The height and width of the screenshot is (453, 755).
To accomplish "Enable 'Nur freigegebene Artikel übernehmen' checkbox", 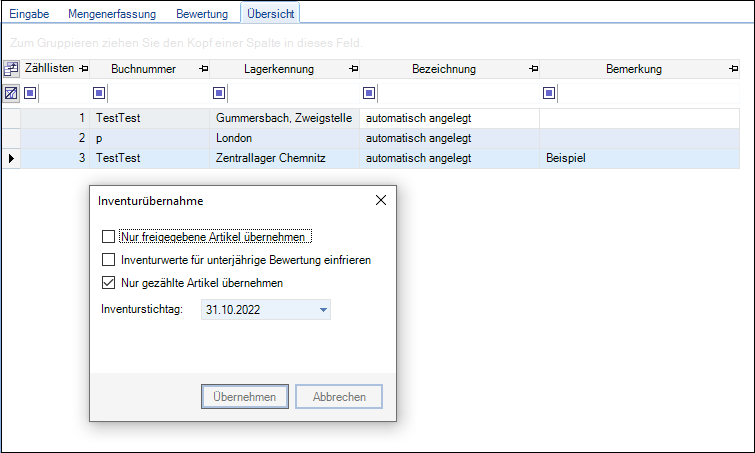I will (108, 237).
